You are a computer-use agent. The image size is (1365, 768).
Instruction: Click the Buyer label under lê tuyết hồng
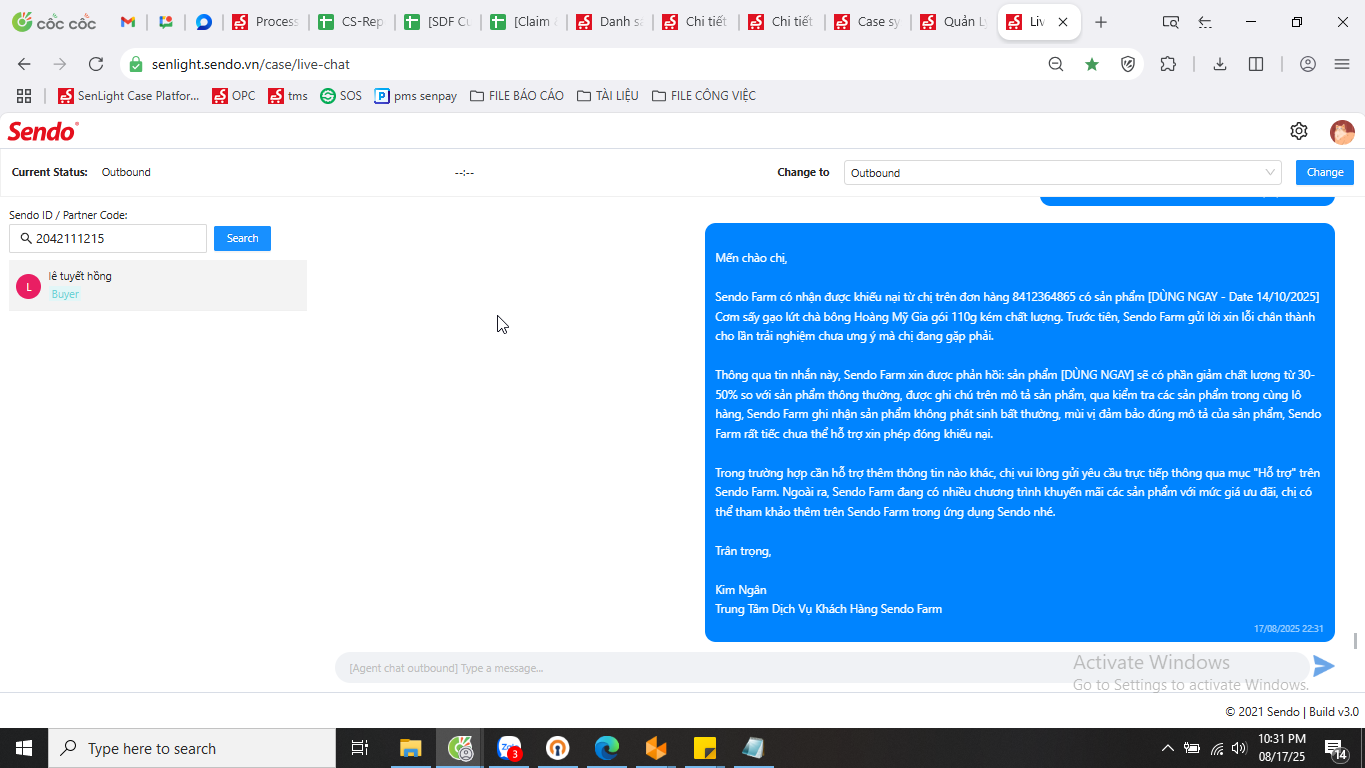pos(65,294)
